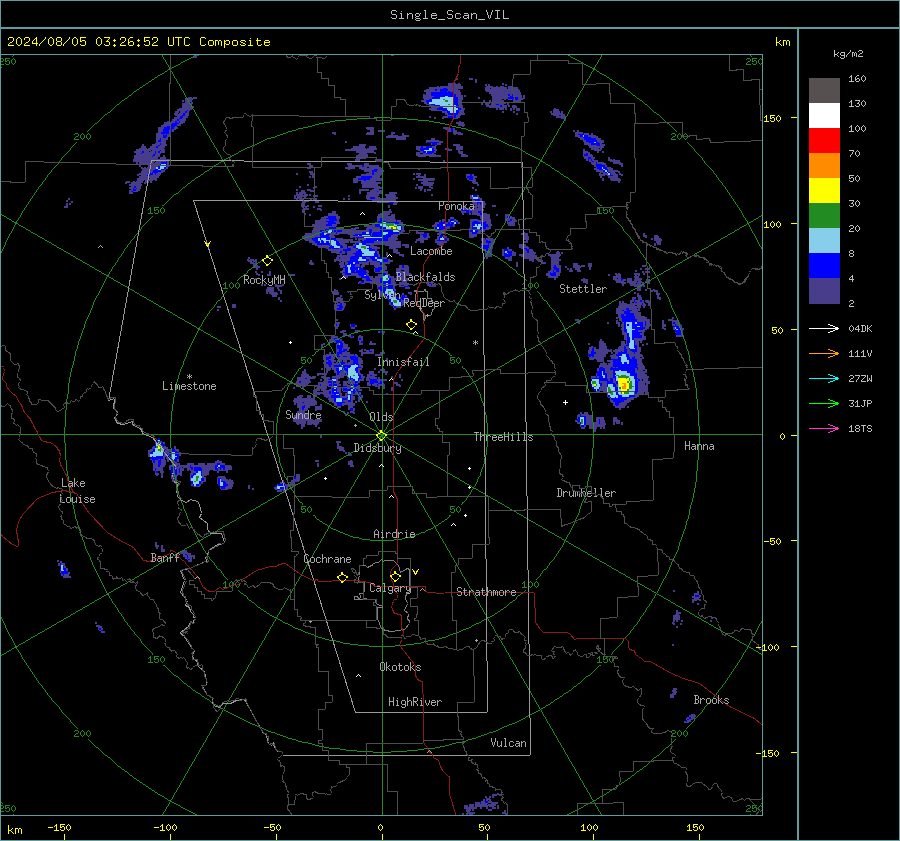Screen dimensions: 900x841
Task: Click the cyan 27ZW arrow icon
Action: click(824, 378)
